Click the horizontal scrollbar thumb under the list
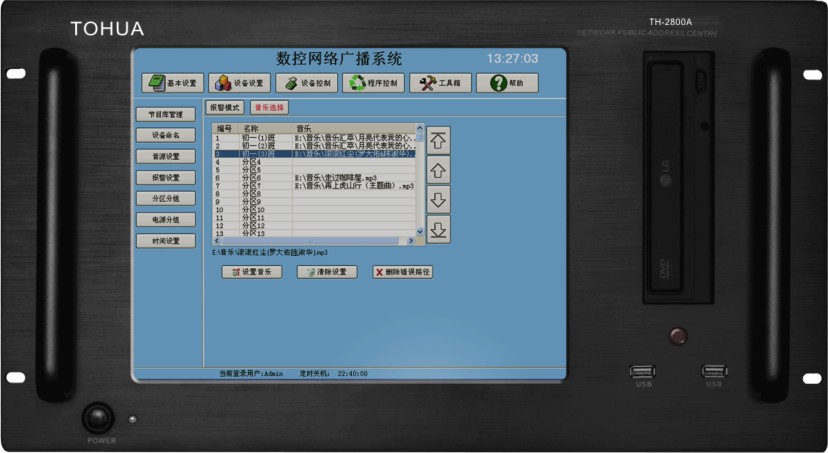The height and width of the screenshot is (453, 828). (310, 241)
